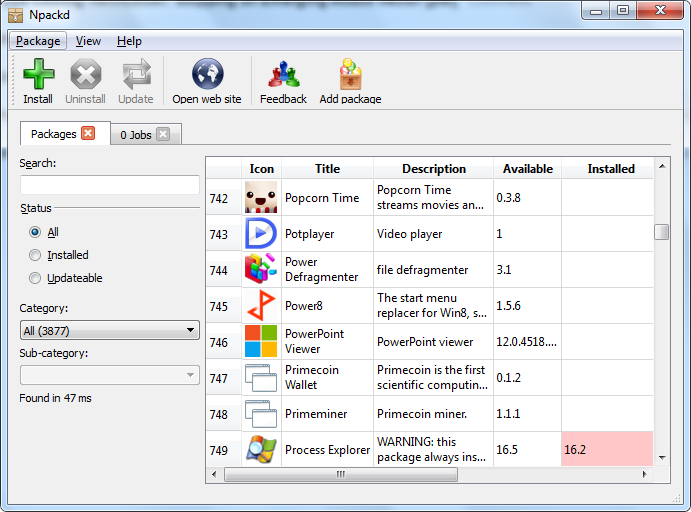Minimize the Npackd window

(596, 11)
